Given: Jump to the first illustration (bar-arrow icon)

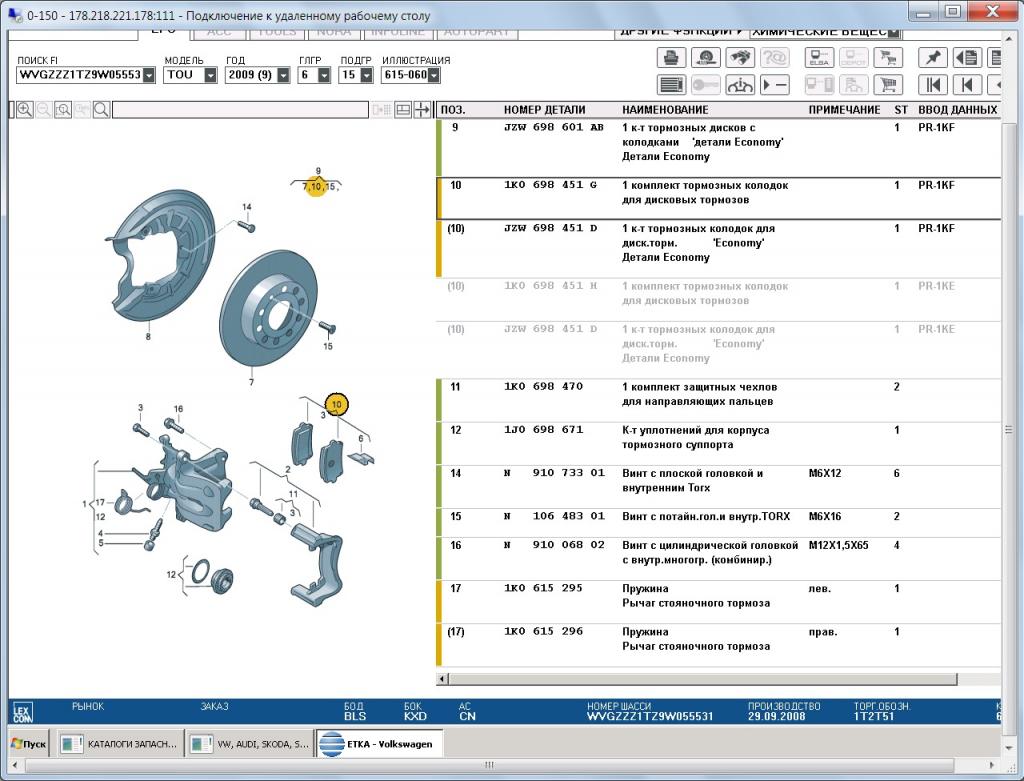Looking at the screenshot, I should [x=933, y=85].
